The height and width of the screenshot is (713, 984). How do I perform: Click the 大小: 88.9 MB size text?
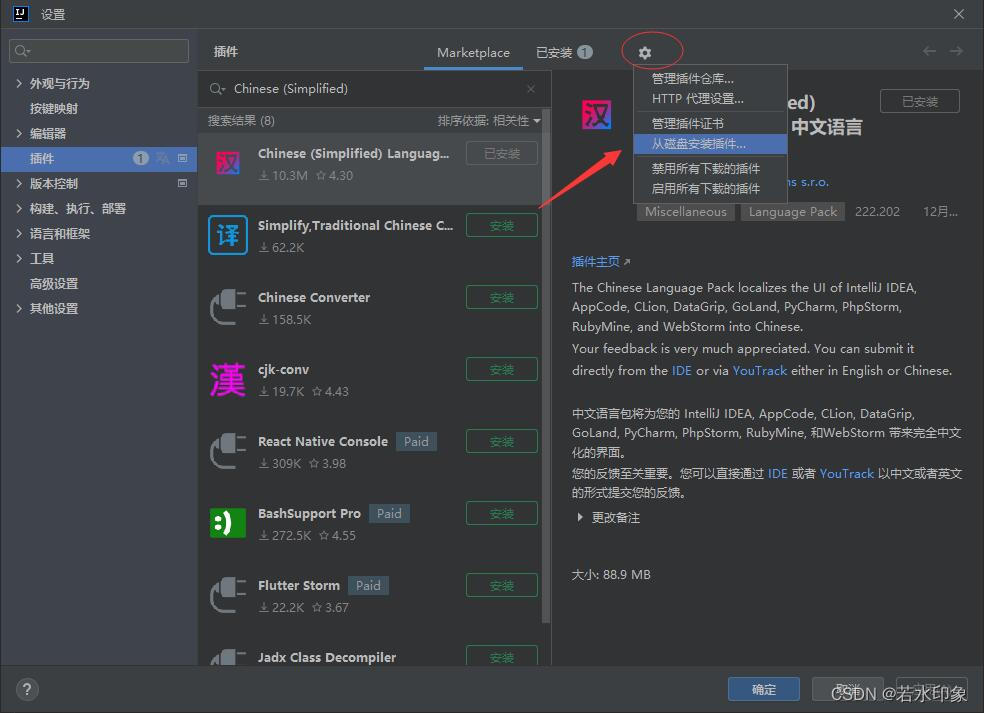(x=611, y=574)
